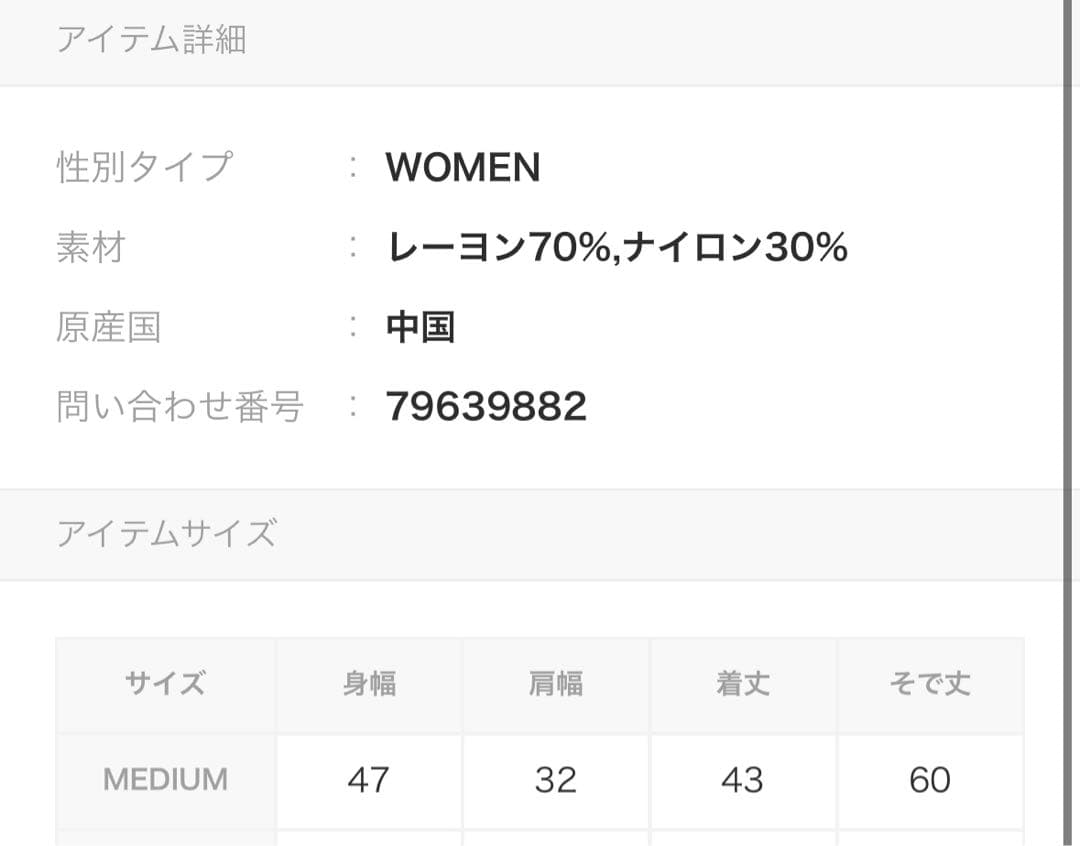This screenshot has height=846, width=1080.
Task: Click the 原産国 label
Action: click(x=109, y=327)
